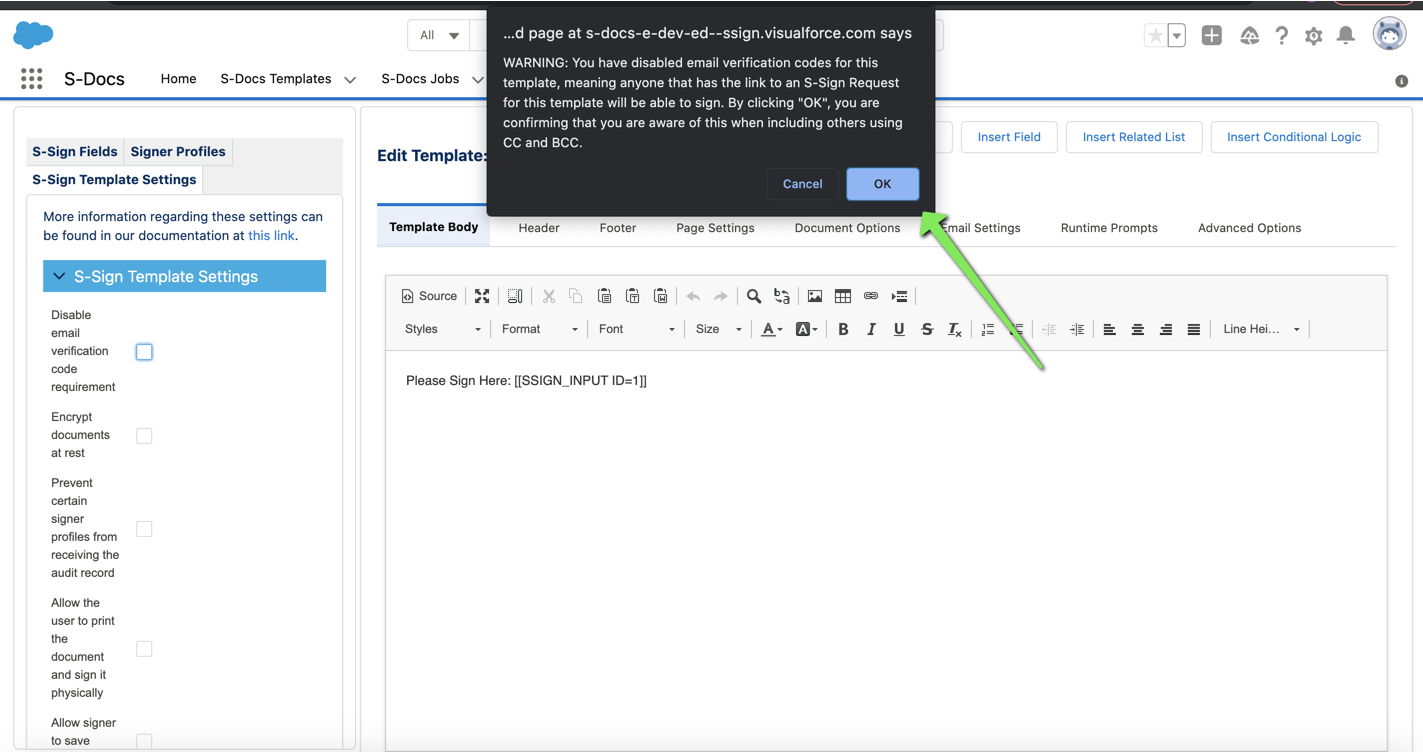
Task: Open the notifications bell
Action: pos(1346,36)
